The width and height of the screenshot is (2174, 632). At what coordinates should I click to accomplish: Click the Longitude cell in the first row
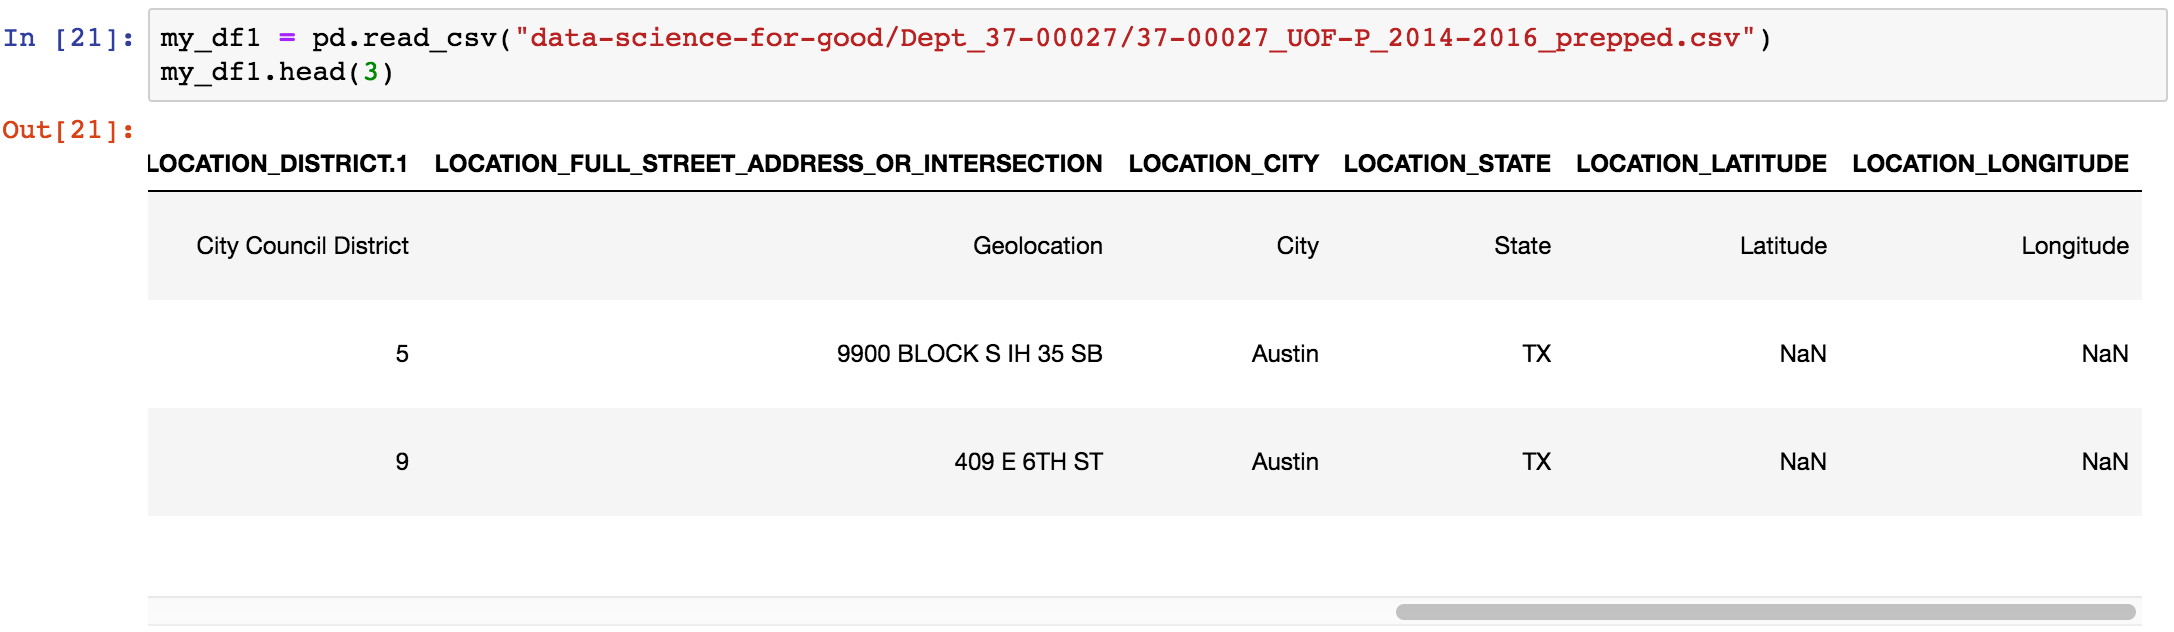[x=2074, y=246]
